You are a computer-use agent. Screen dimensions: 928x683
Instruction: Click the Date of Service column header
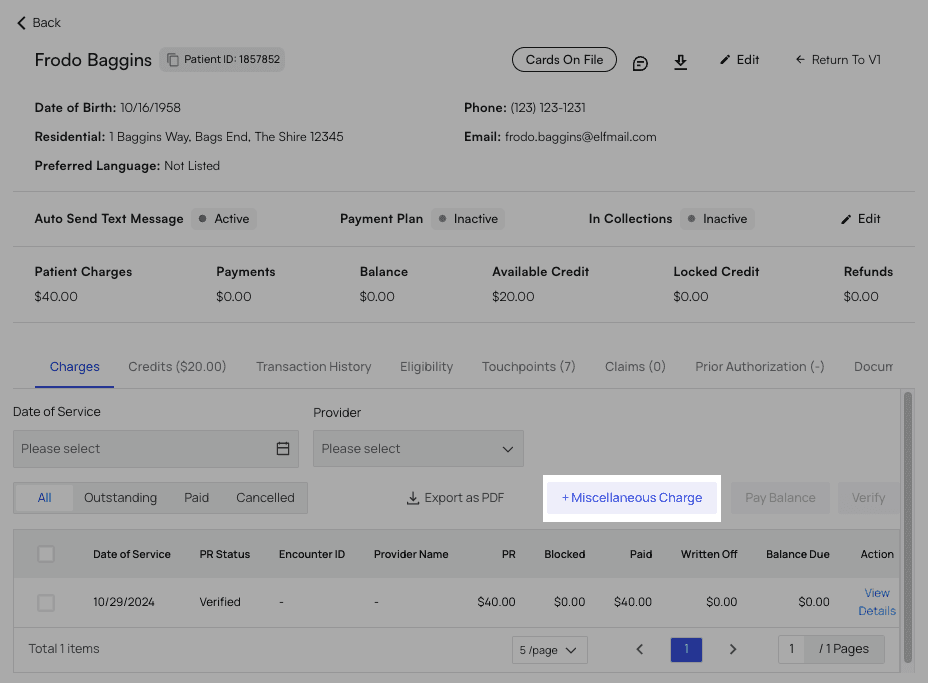click(131, 555)
